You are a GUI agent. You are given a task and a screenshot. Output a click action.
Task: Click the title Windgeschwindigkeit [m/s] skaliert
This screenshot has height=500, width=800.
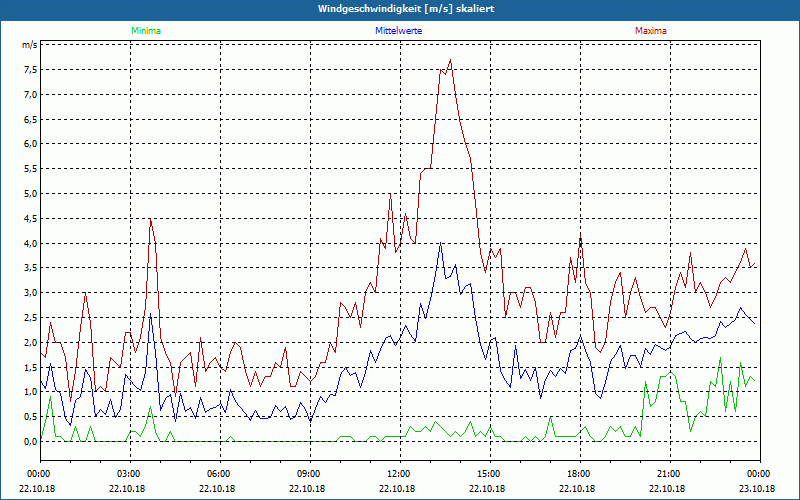click(x=406, y=9)
